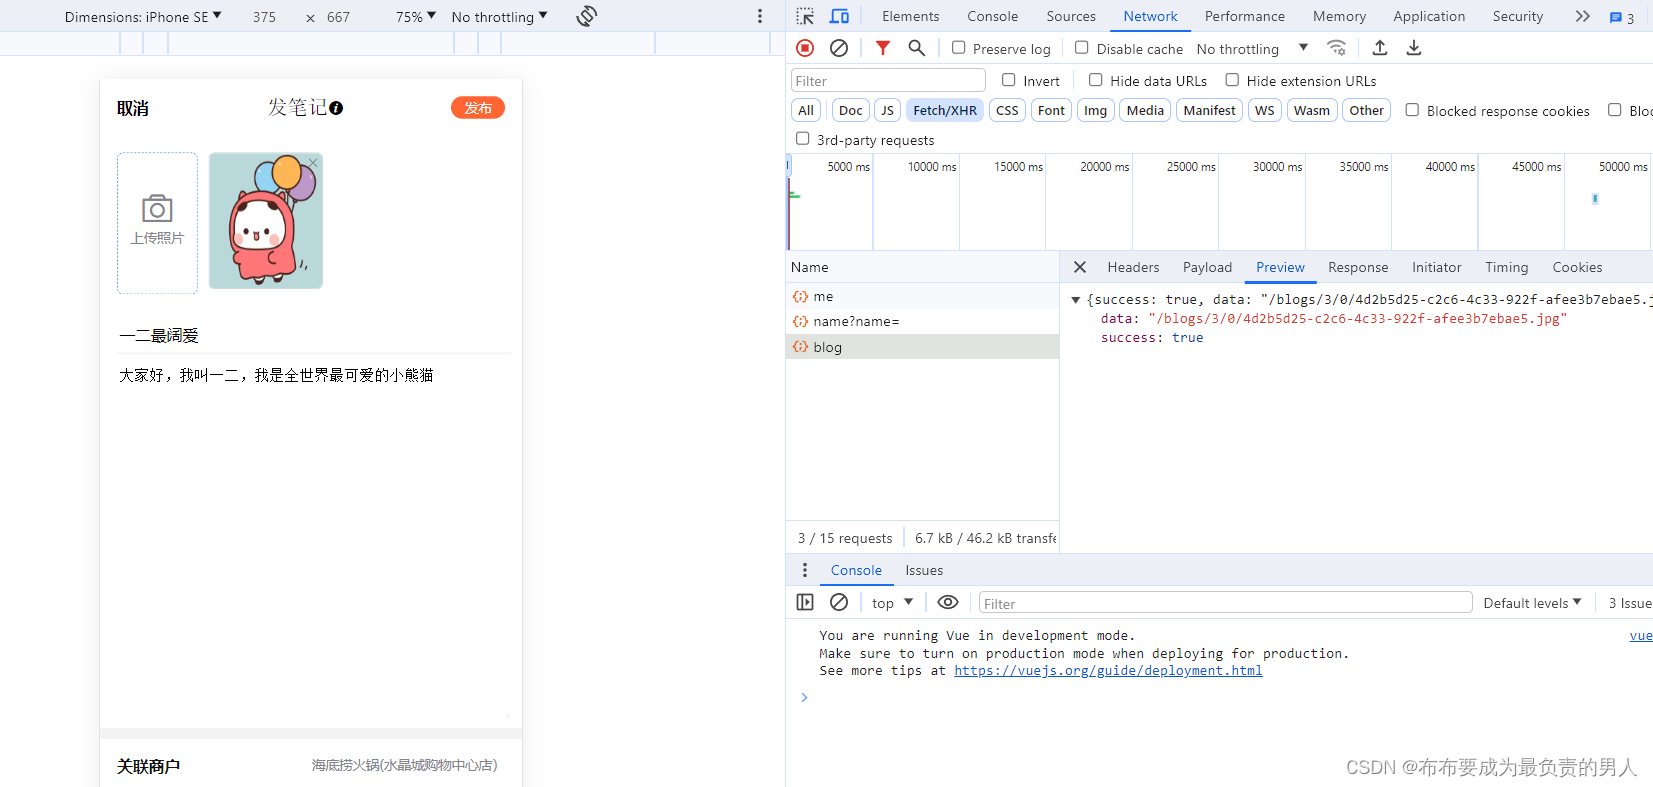Check Blocked response cookies
Image resolution: width=1653 pixels, height=787 pixels.
pos(1412,110)
